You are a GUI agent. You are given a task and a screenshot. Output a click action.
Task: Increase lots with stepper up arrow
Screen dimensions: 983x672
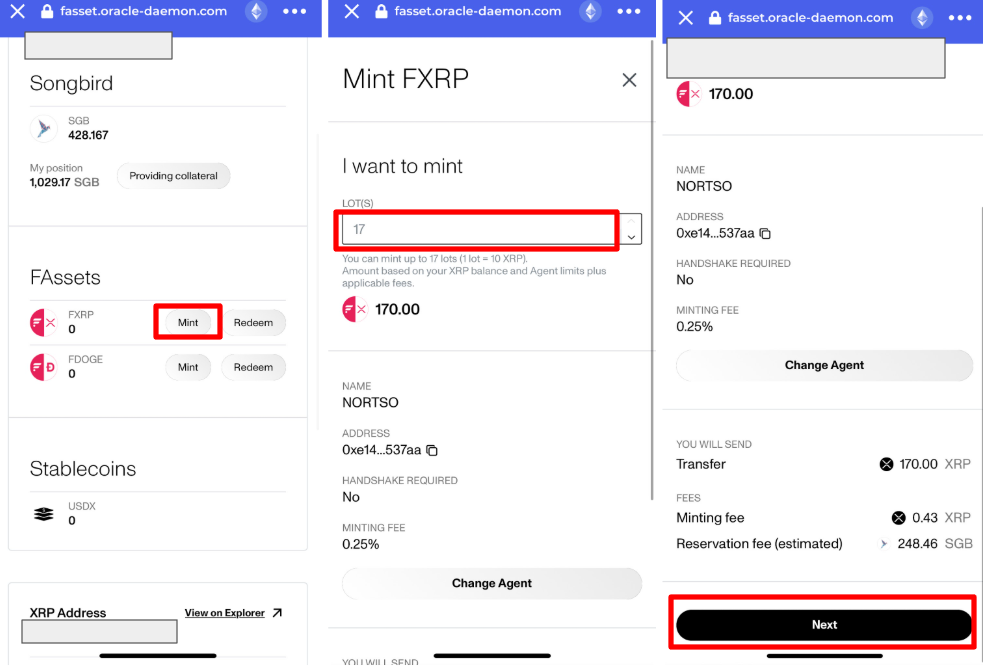[631, 221]
